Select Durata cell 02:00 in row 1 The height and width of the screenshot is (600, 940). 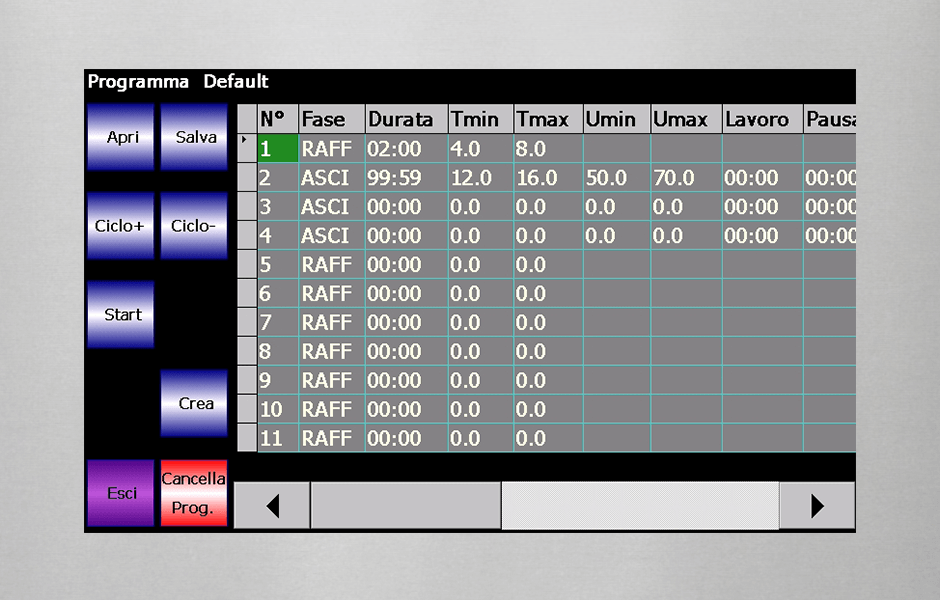tap(407, 148)
